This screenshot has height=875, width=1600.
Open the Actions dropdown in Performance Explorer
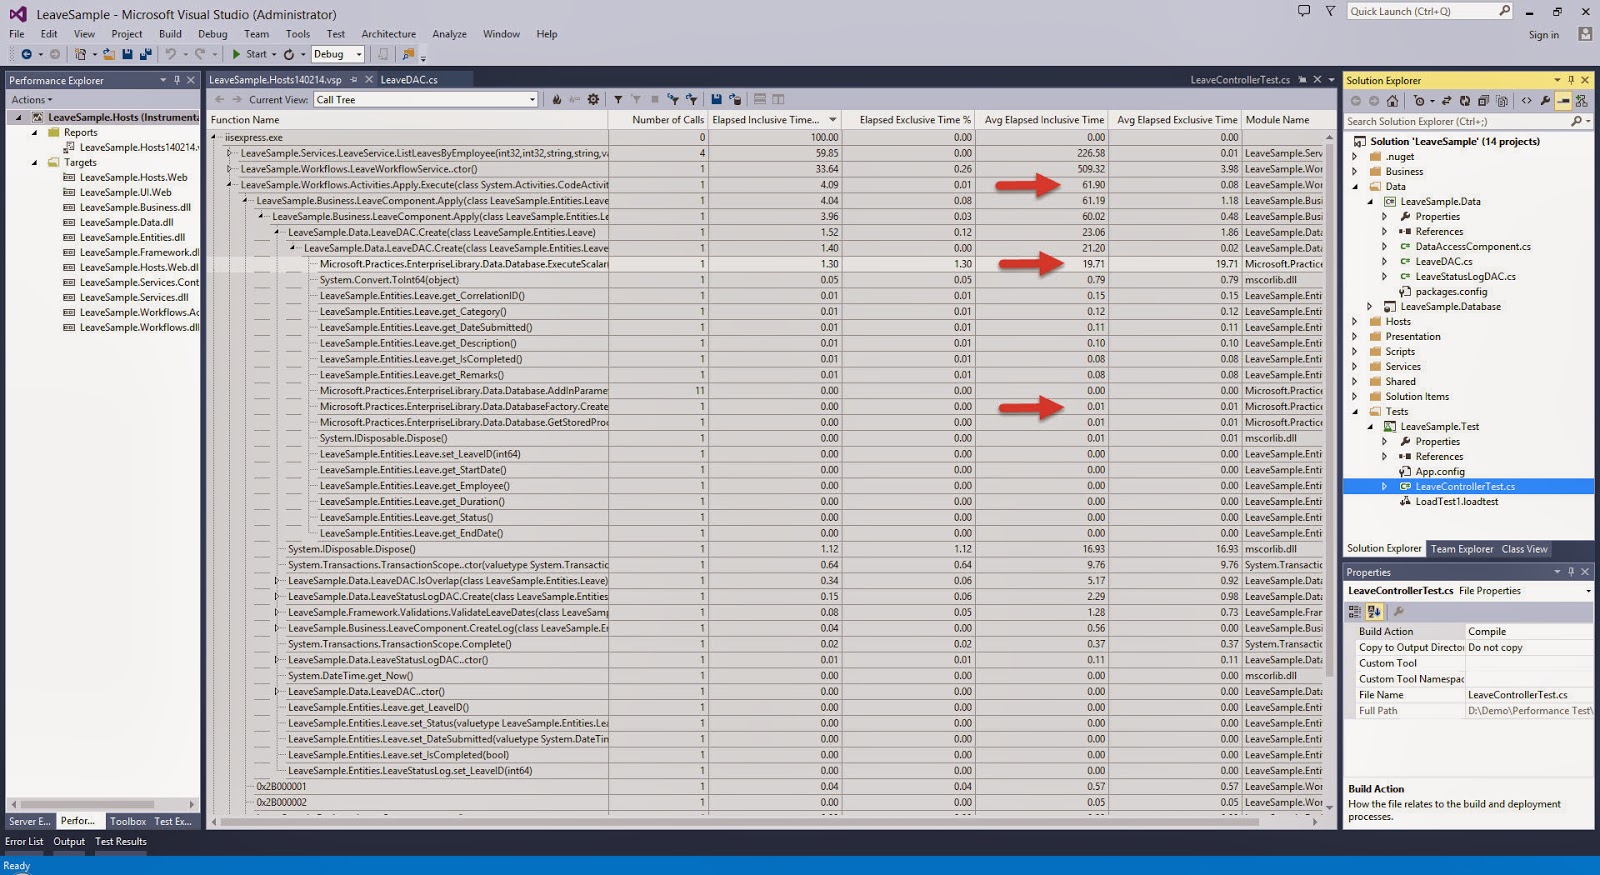(x=32, y=100)
